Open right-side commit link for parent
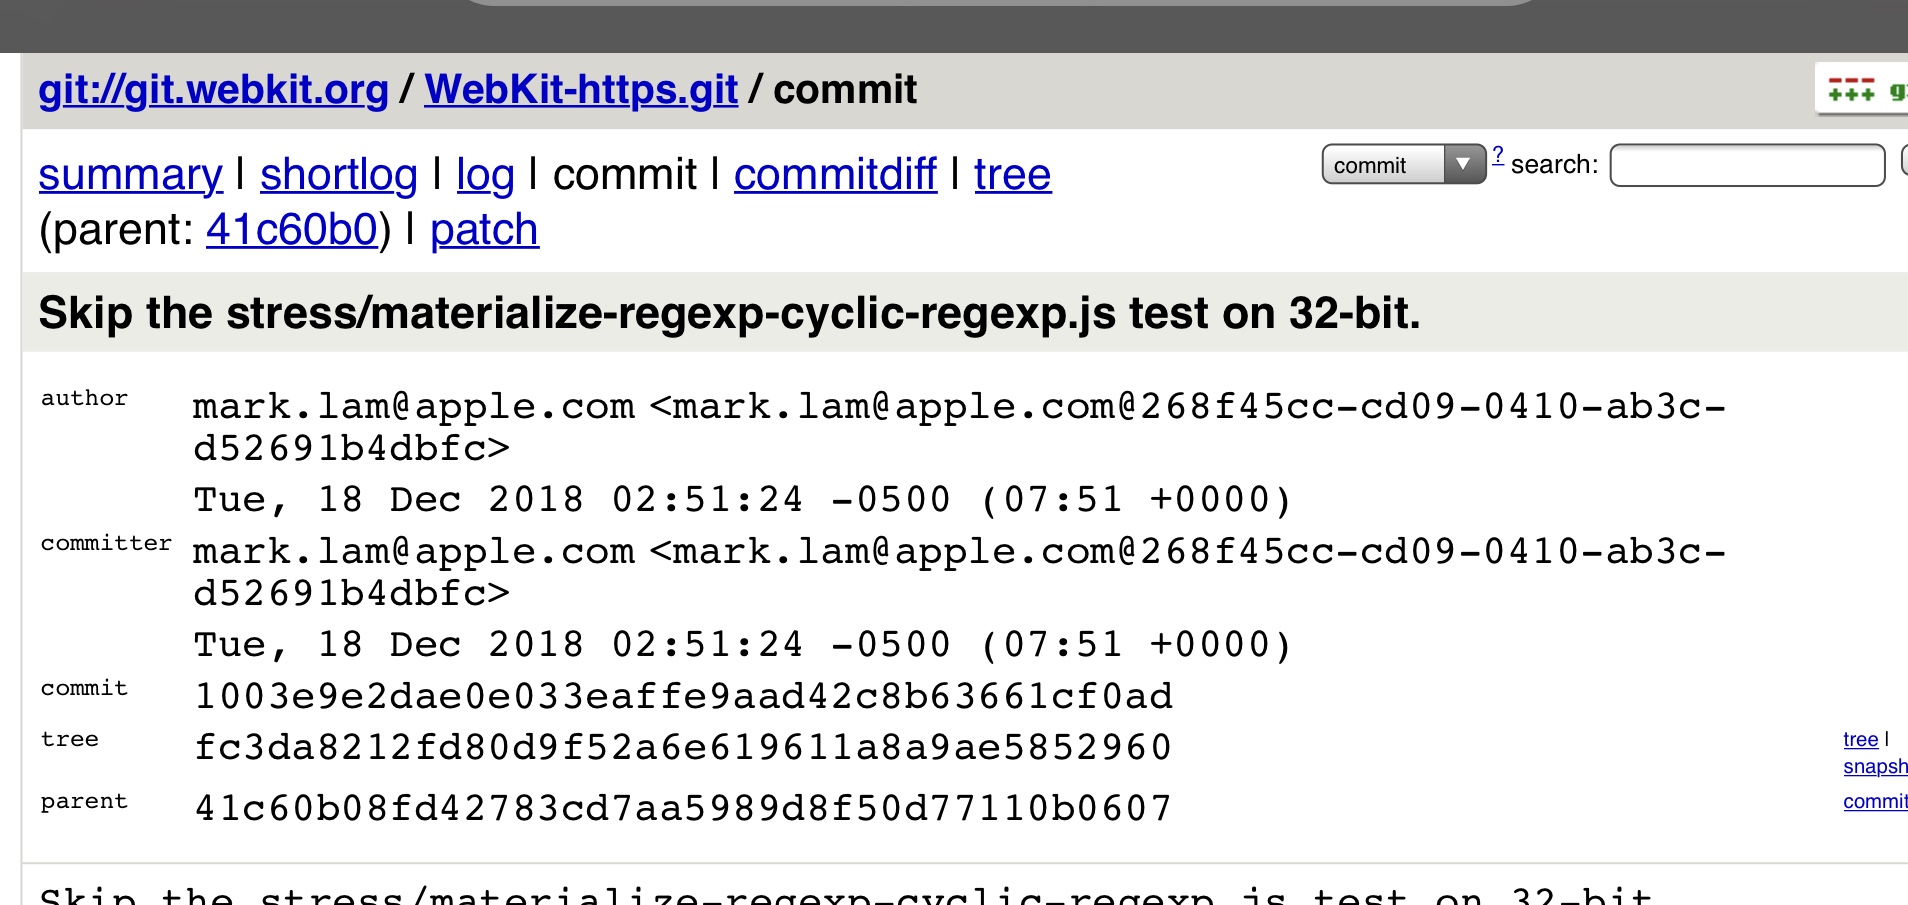This screenshot has height=905, width=1908. [x=1875, y=801]
